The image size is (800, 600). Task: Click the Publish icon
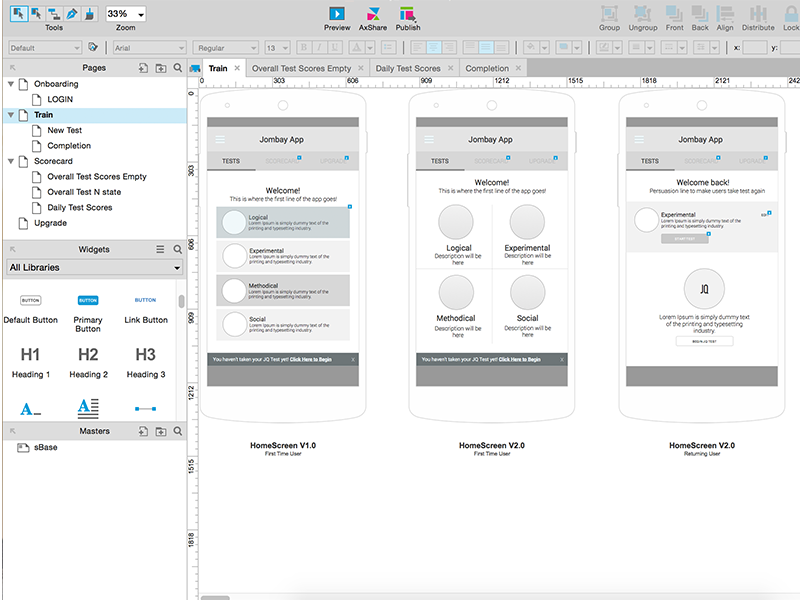408,14
